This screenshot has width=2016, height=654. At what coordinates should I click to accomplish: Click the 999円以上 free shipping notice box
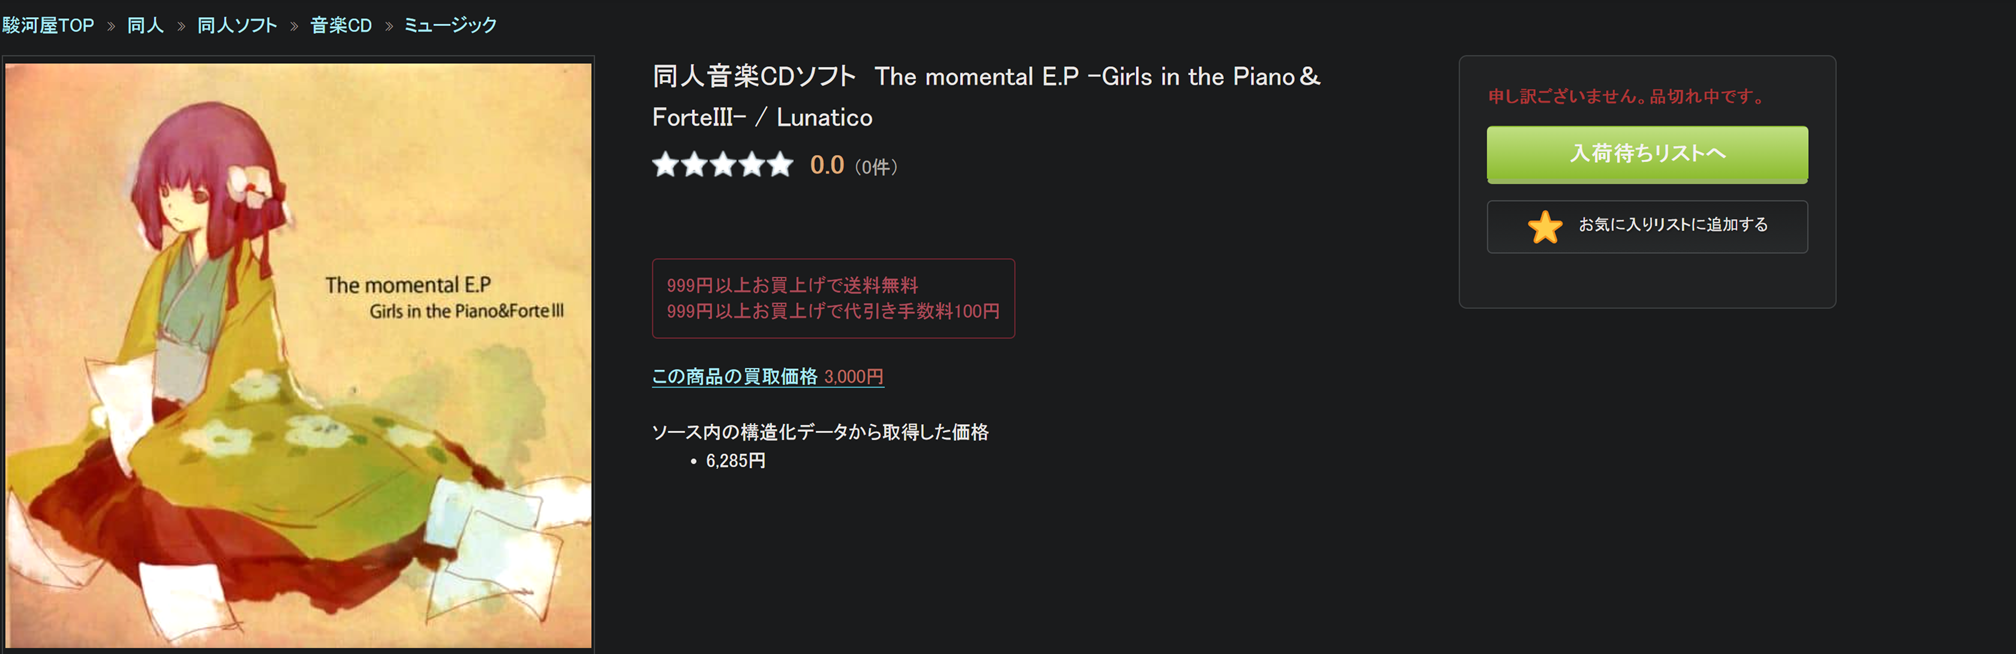(833, 298)
